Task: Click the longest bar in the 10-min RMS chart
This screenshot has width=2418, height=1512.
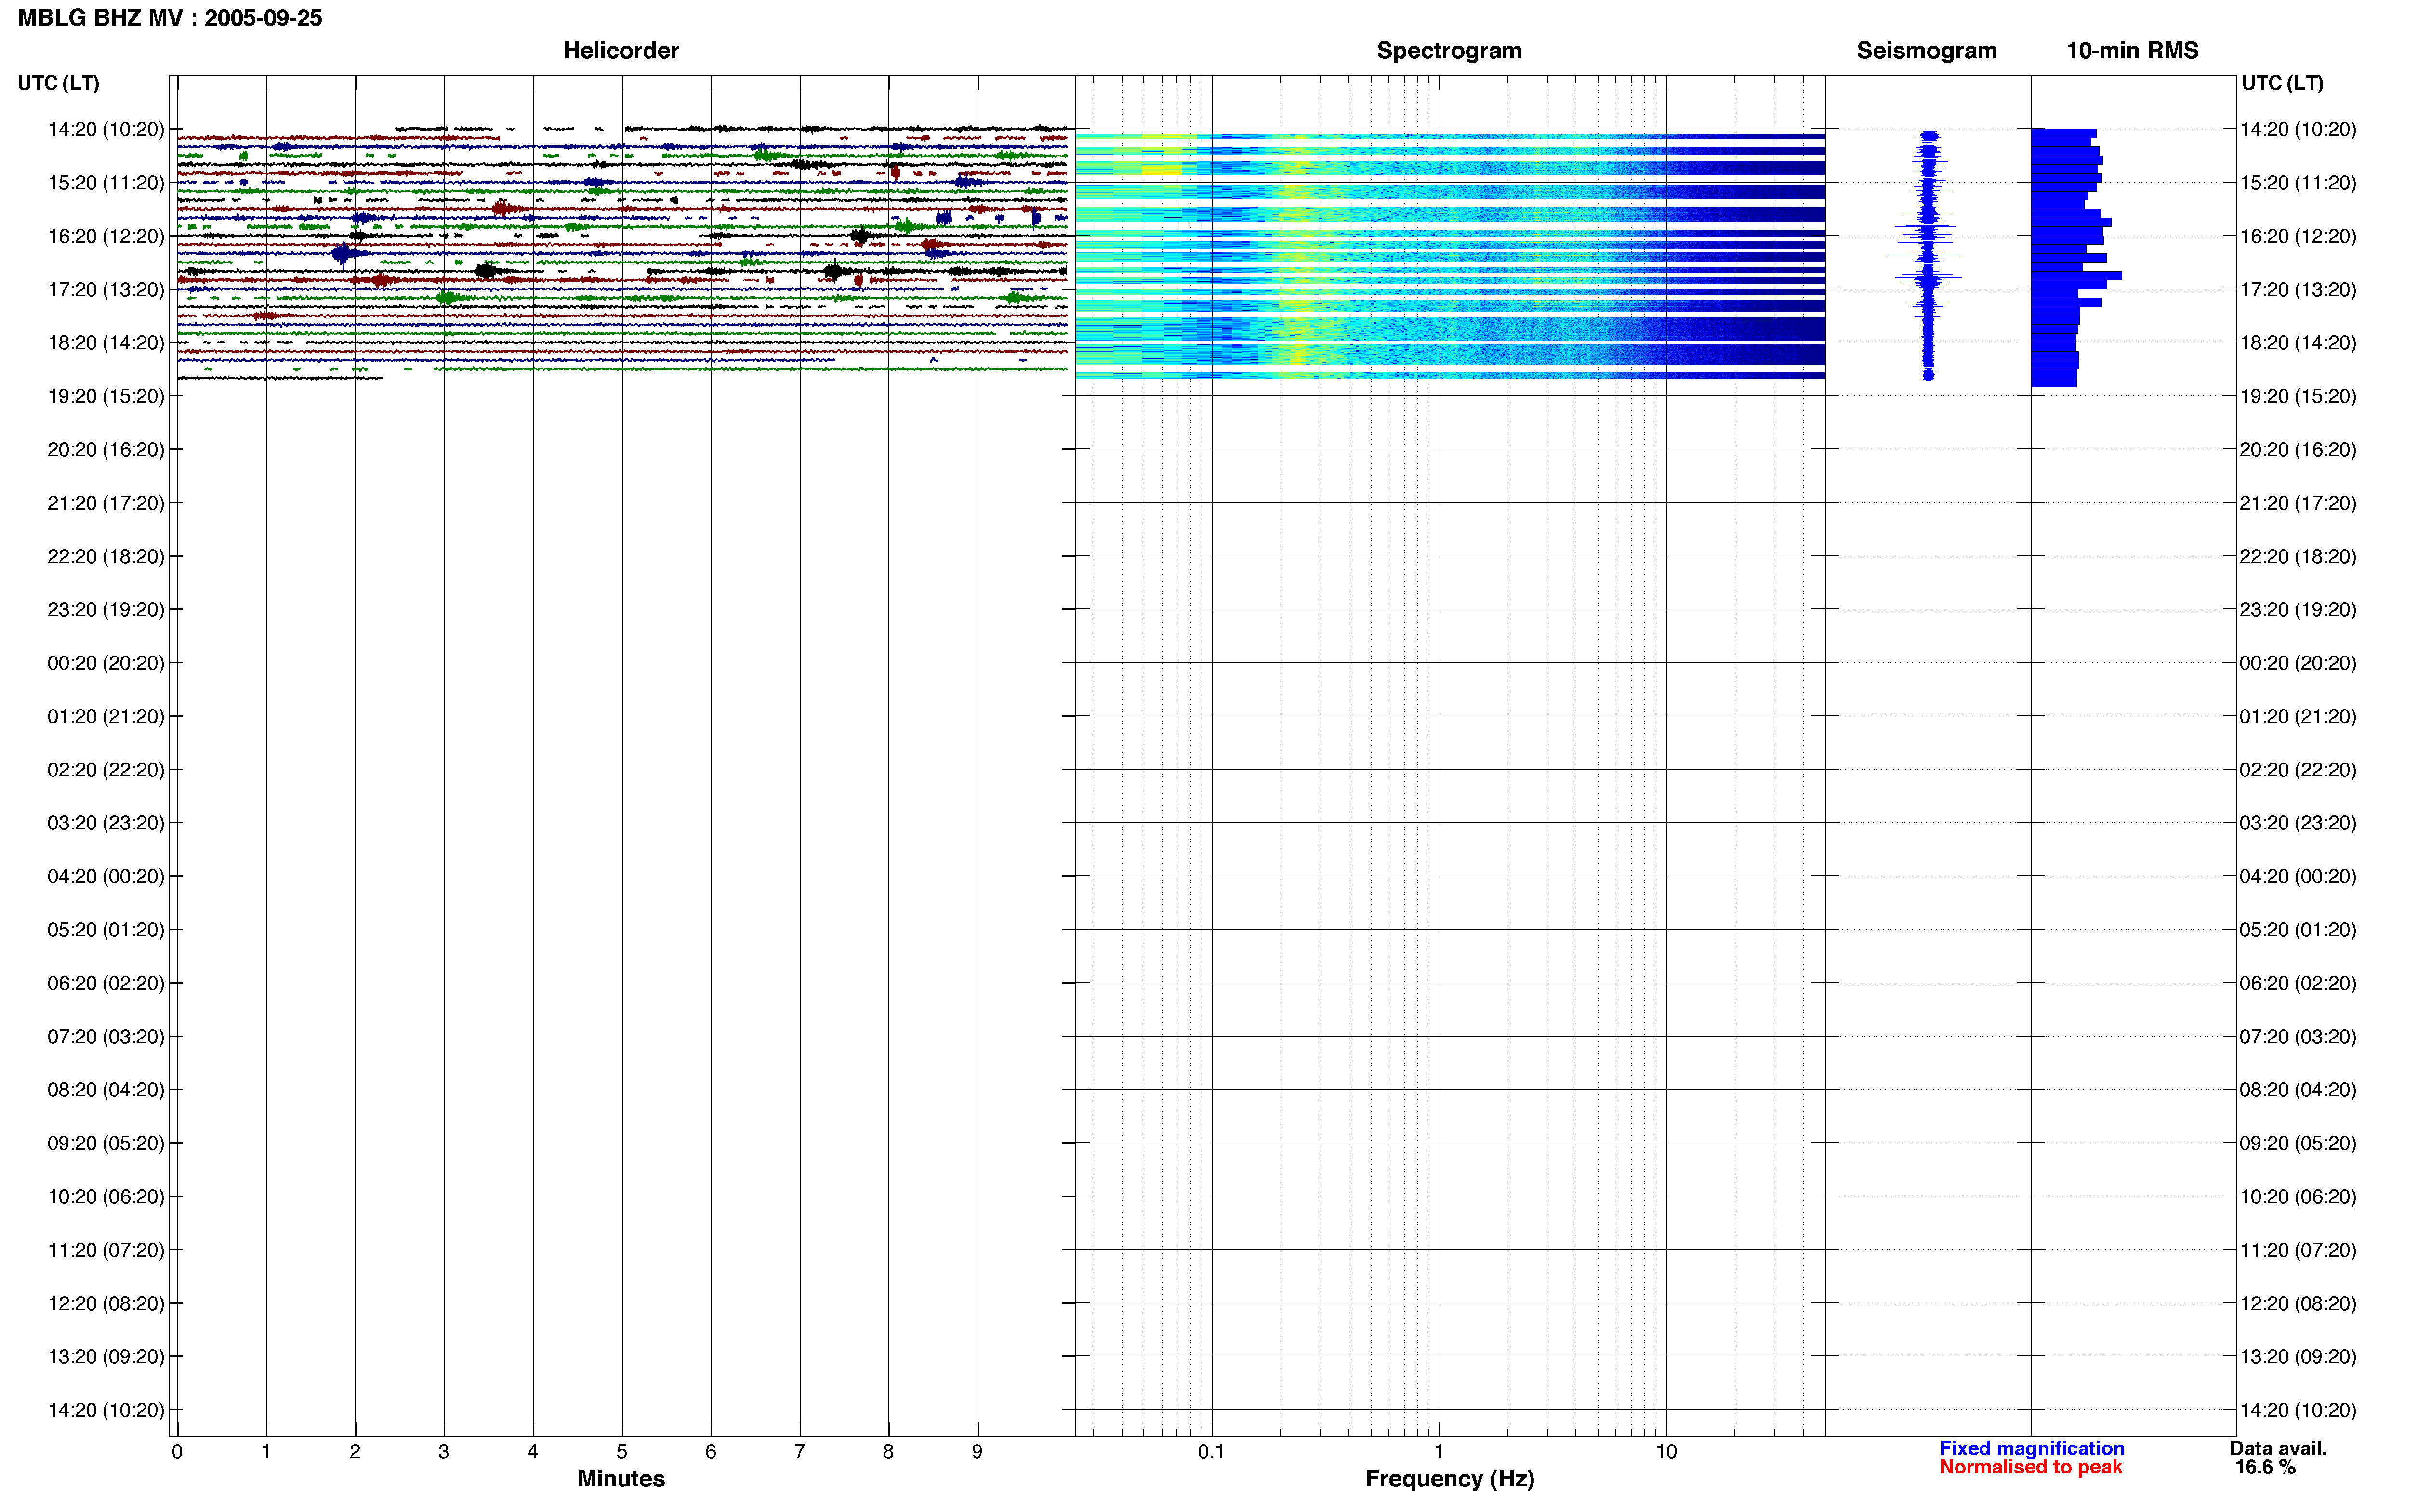Action: point(2076,276)
